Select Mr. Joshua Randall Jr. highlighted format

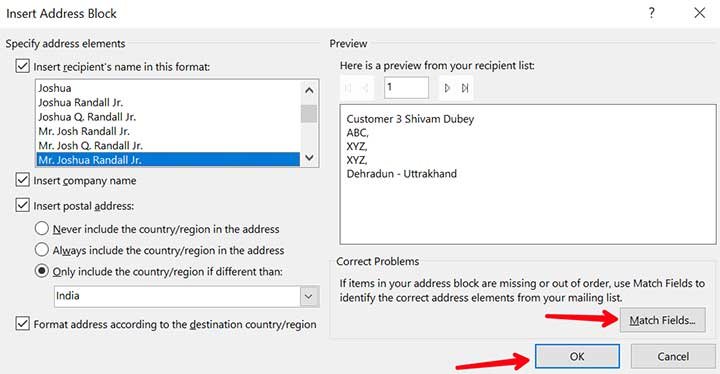pos(168,159)
